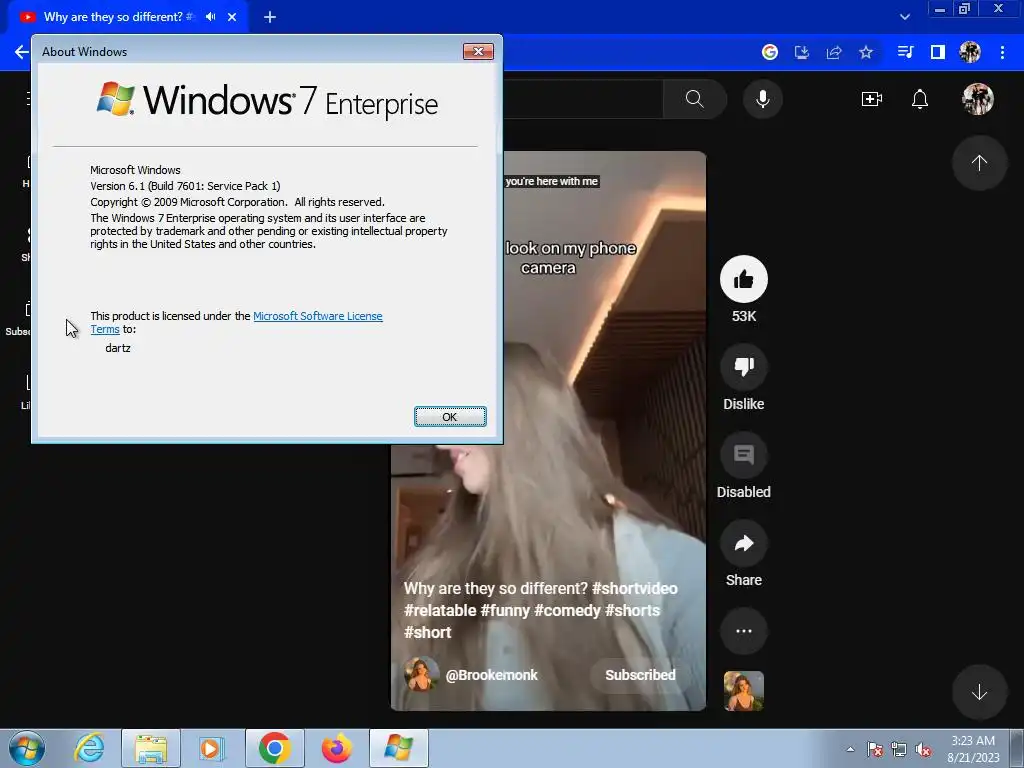Select About Windows taskbar button
This screenshot has height=768, width=1024.
[398, 748]
